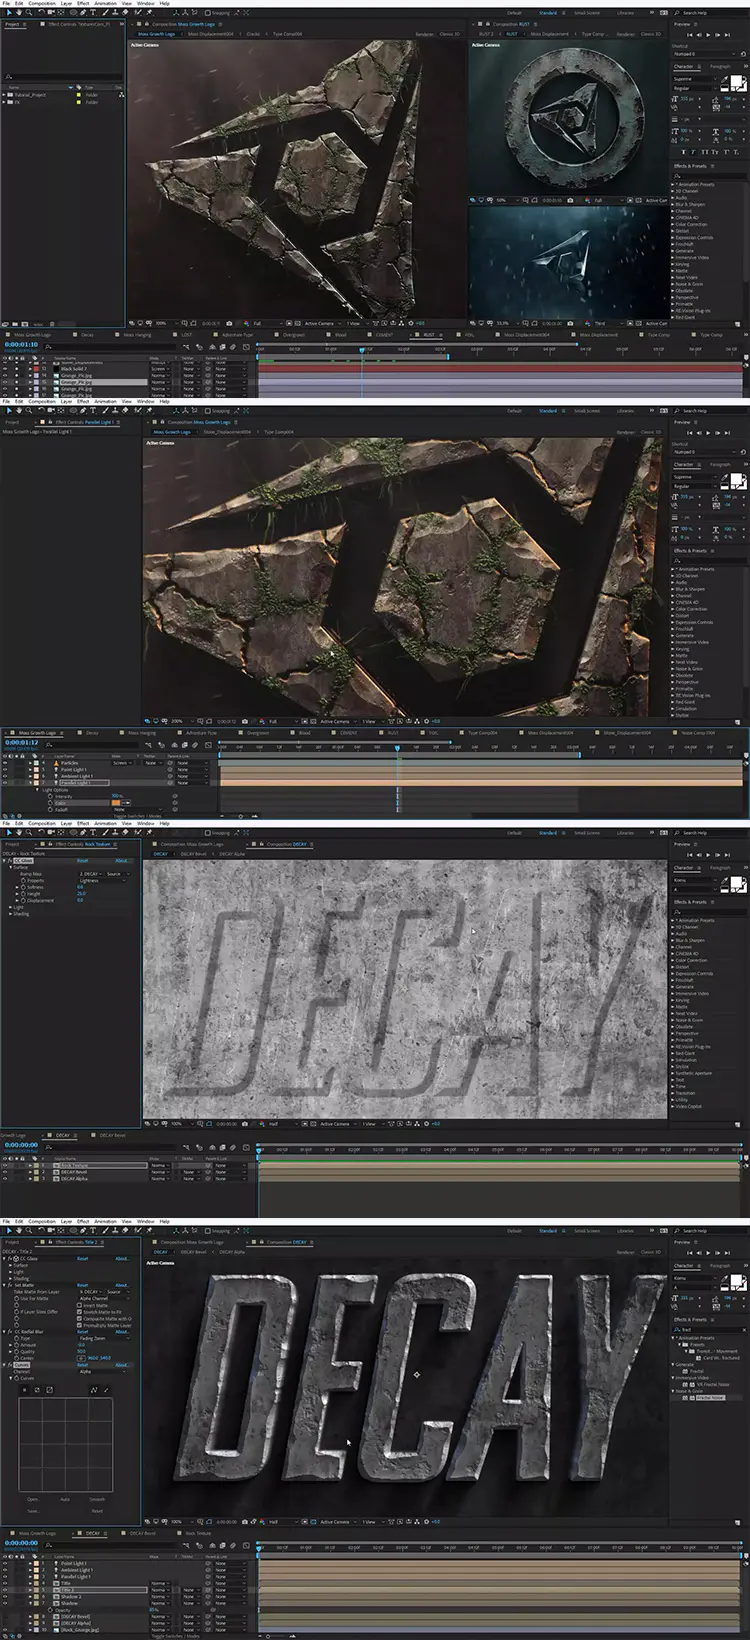Select the Selection tool in the DECAY Title 2 window

(9, 1230)
